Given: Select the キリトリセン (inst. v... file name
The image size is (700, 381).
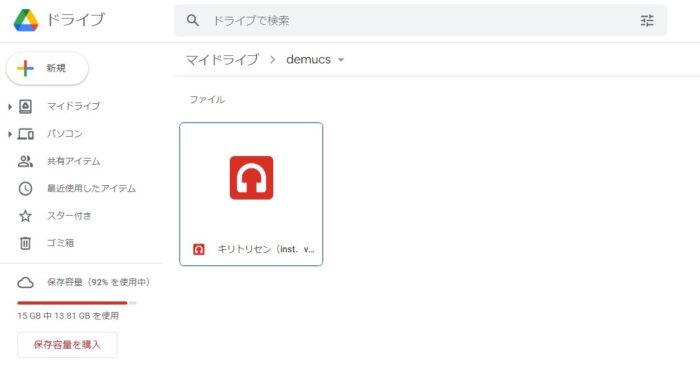Looking at the screenshot, I should pos(266,249).
